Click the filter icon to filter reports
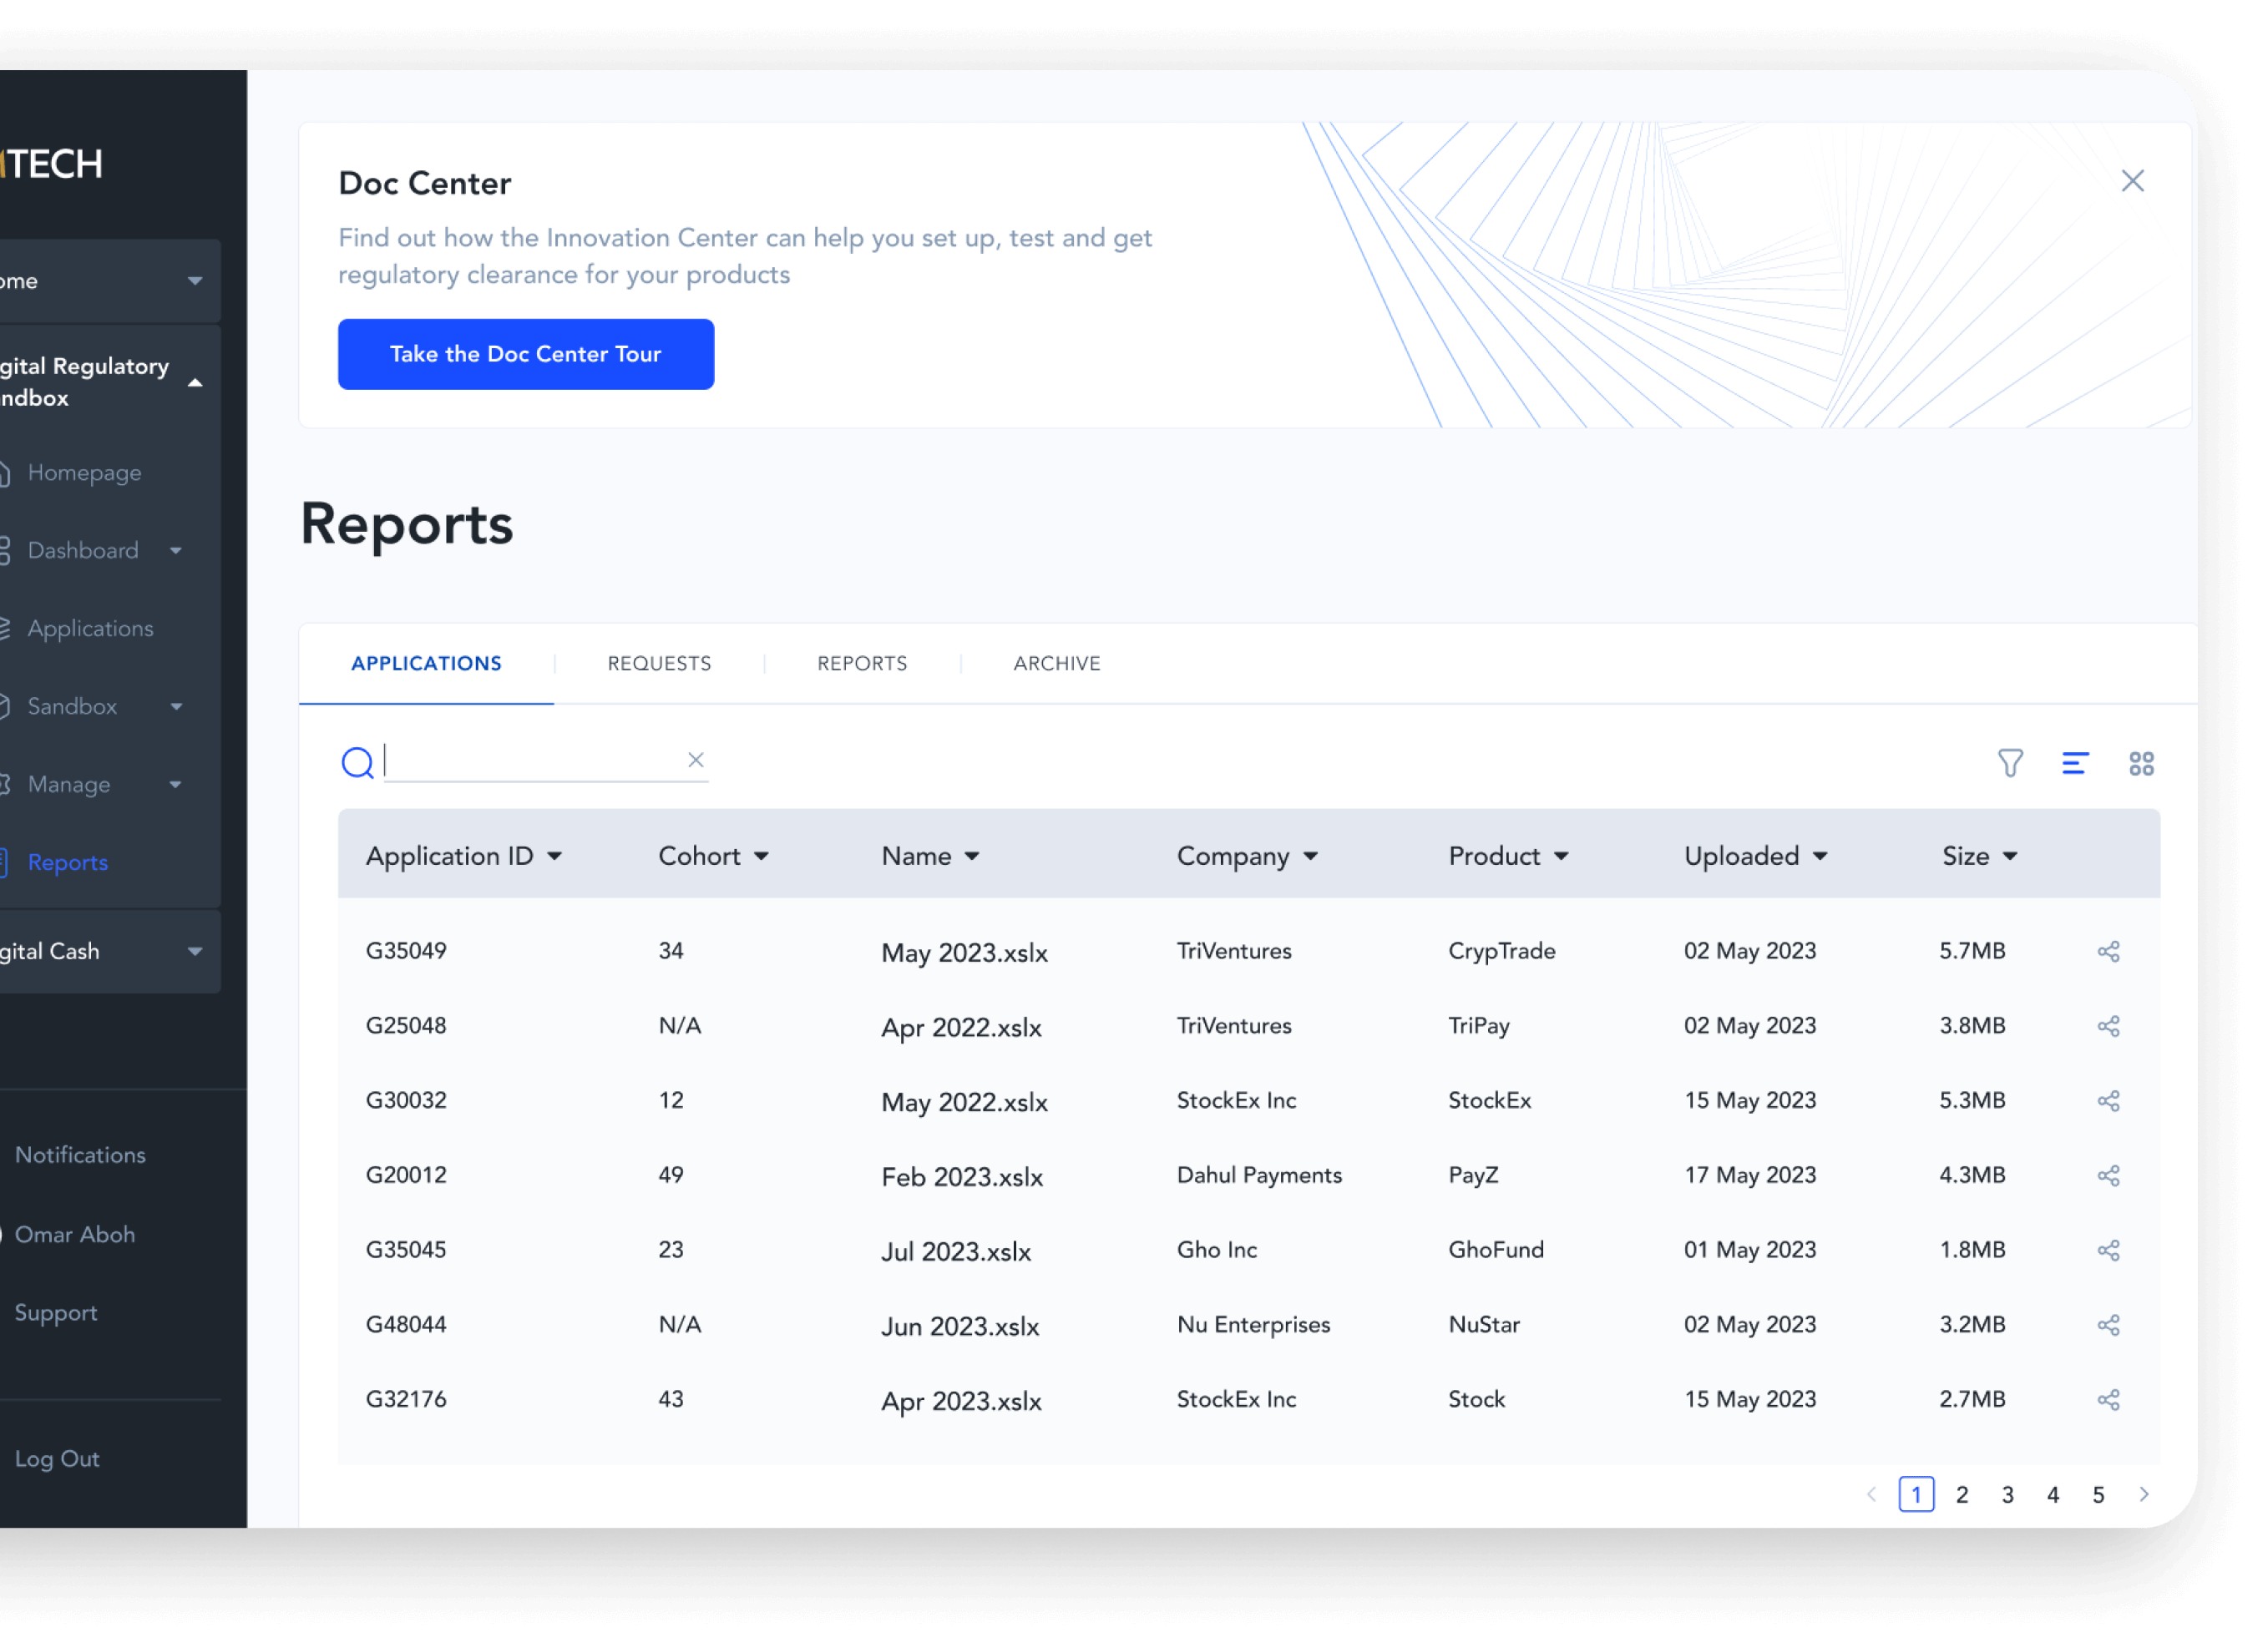 click(2011, 762)
